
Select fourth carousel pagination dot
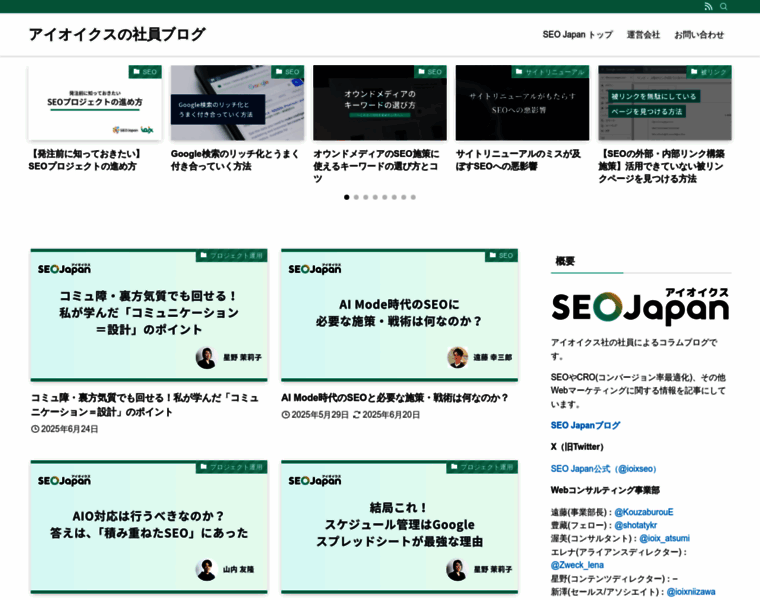coord(375,197)
